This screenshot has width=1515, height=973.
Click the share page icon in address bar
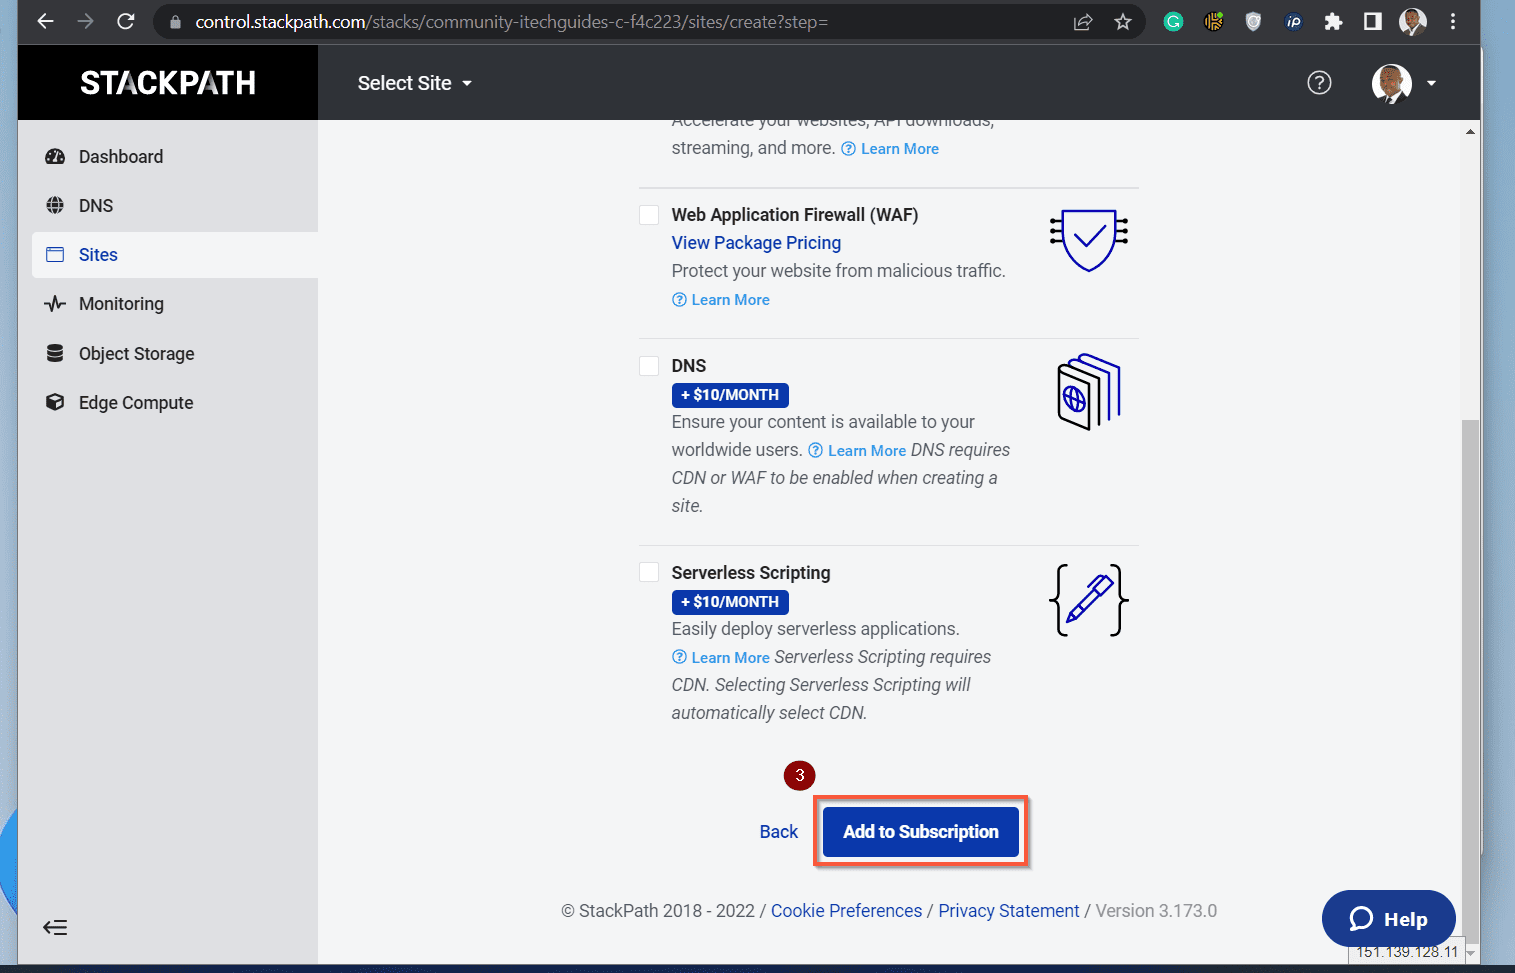1083,22
